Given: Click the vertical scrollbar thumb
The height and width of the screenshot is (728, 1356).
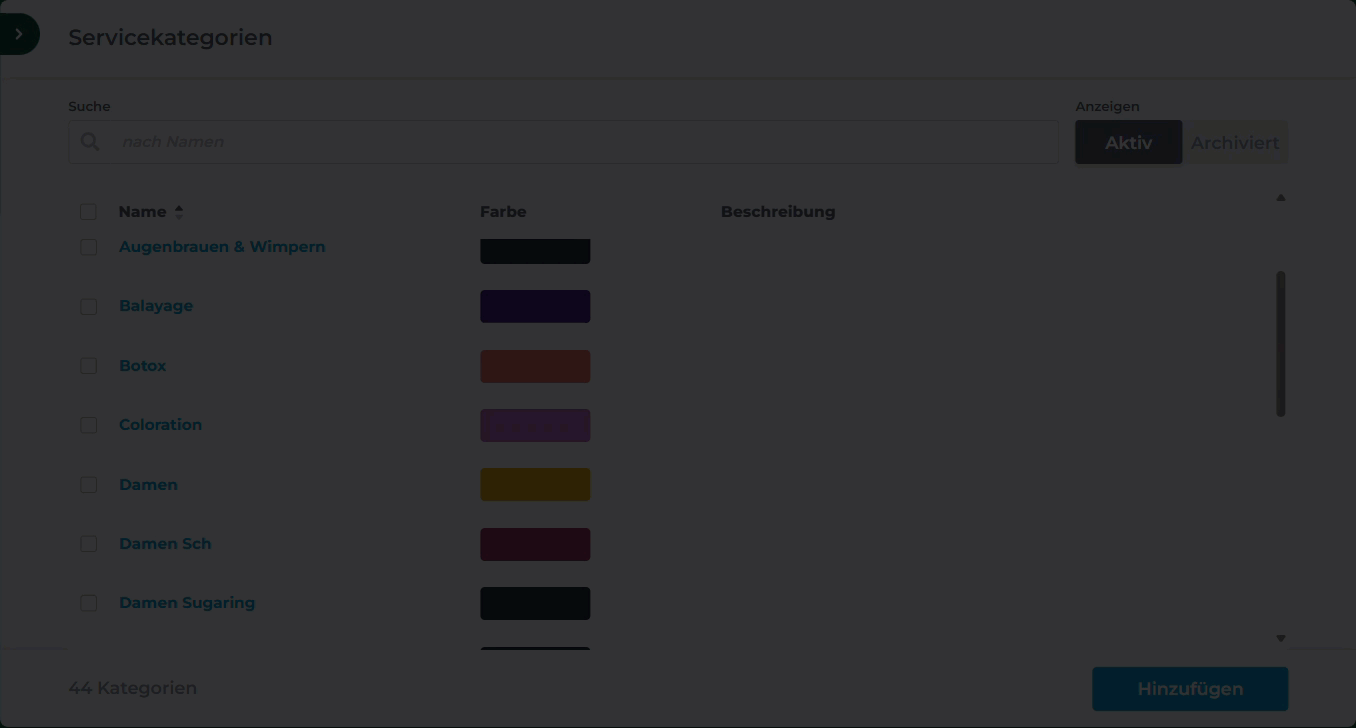Looking at the screenshot, I should click(1281, 344).
